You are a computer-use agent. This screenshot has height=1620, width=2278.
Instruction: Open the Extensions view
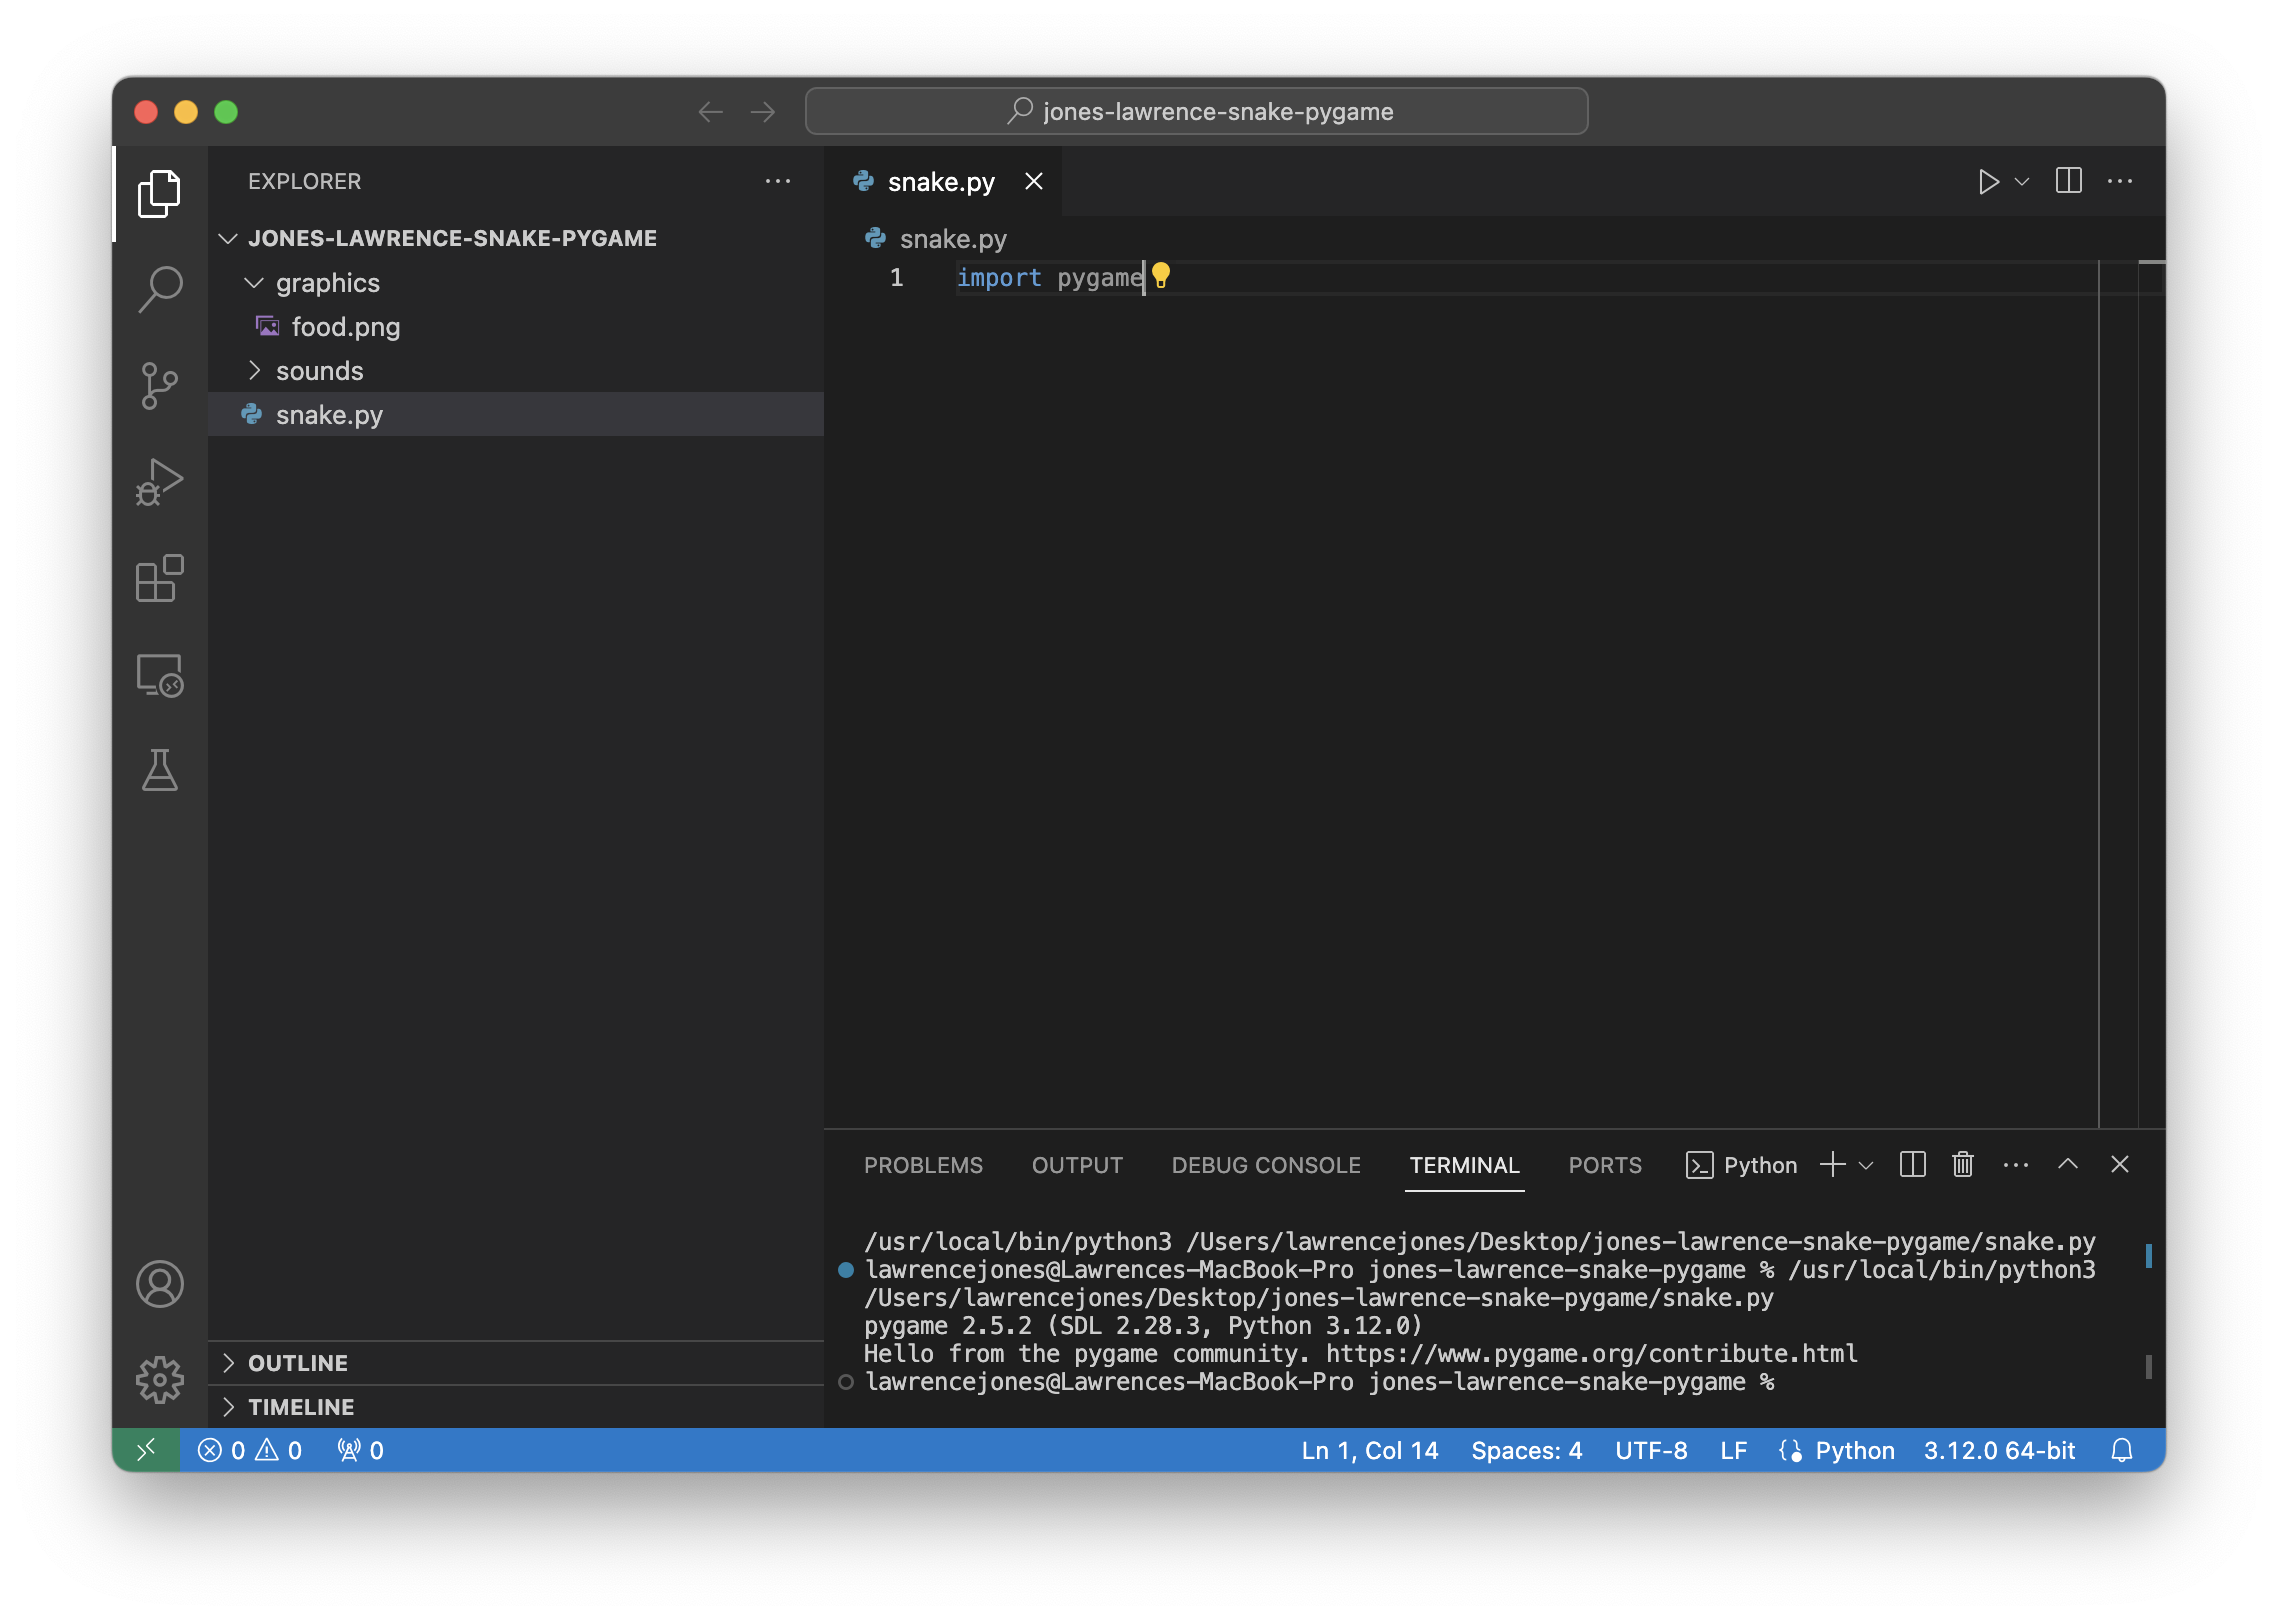pyautogui.click(x=160, y=578)
